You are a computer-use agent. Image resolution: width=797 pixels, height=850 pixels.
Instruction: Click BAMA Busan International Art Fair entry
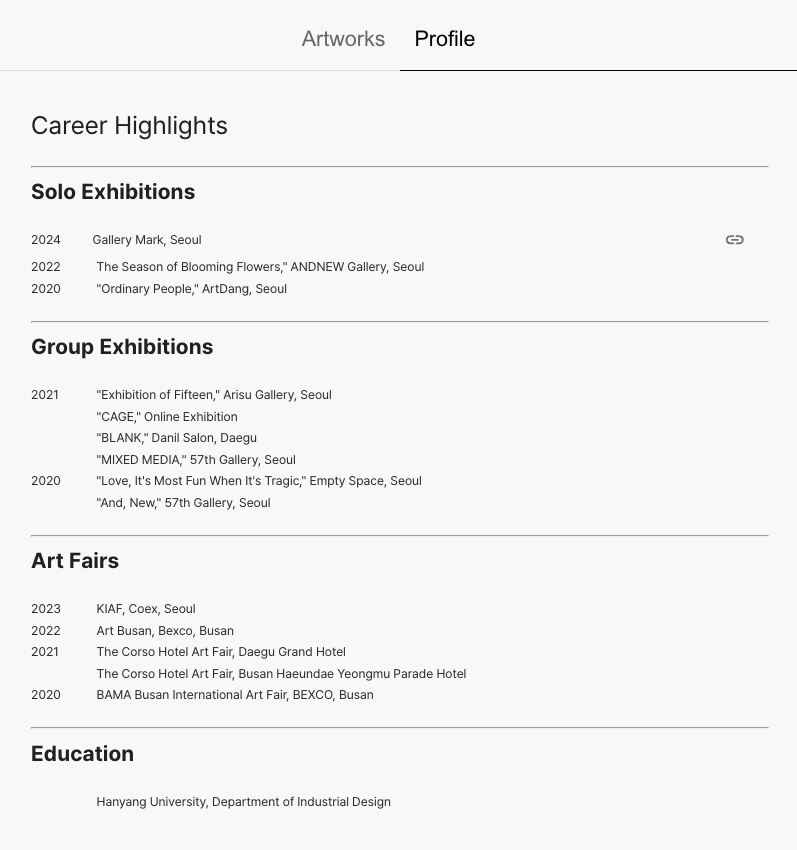click(x=235, y=694)
